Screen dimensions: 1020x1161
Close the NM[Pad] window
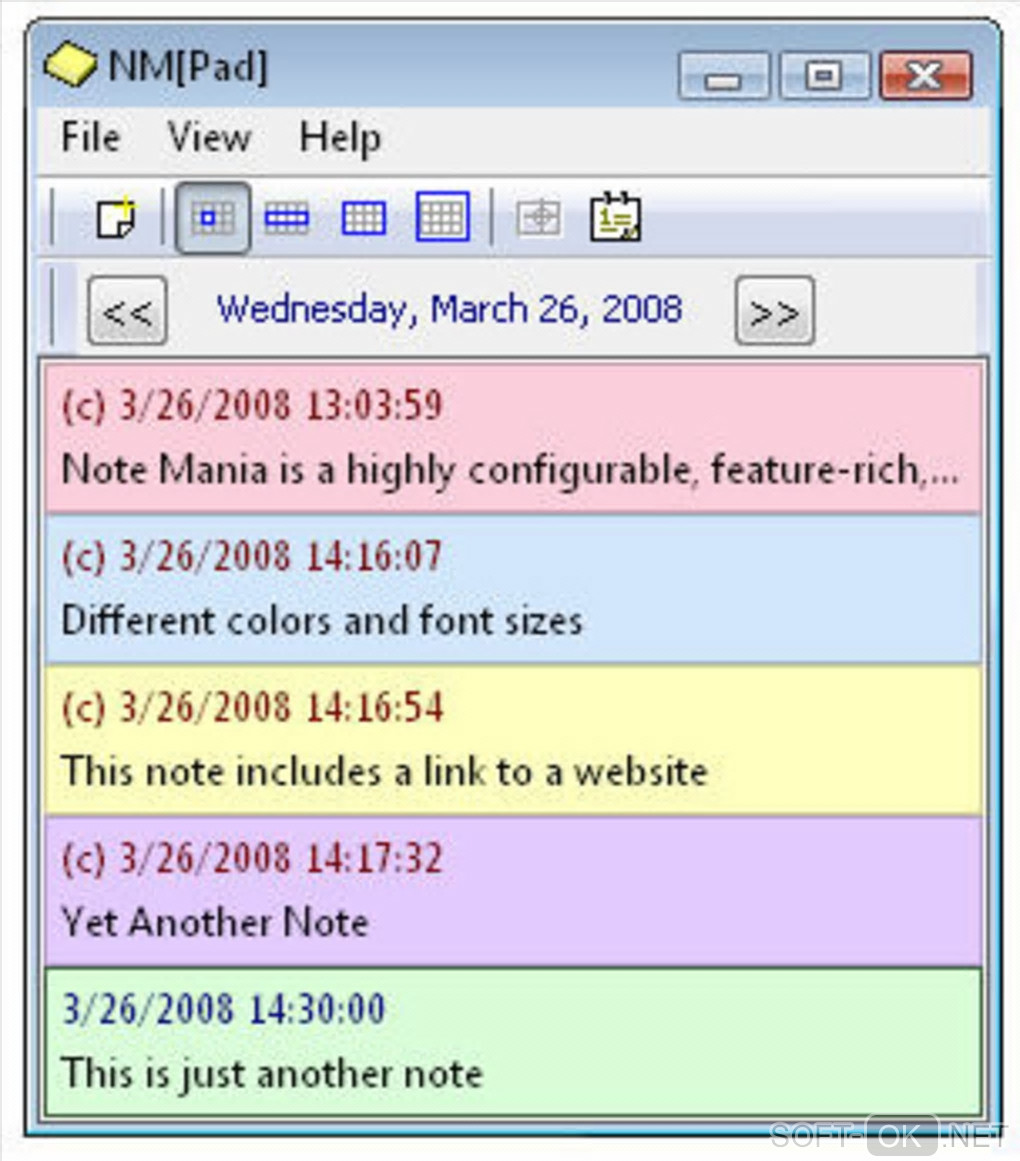point(926,76)
